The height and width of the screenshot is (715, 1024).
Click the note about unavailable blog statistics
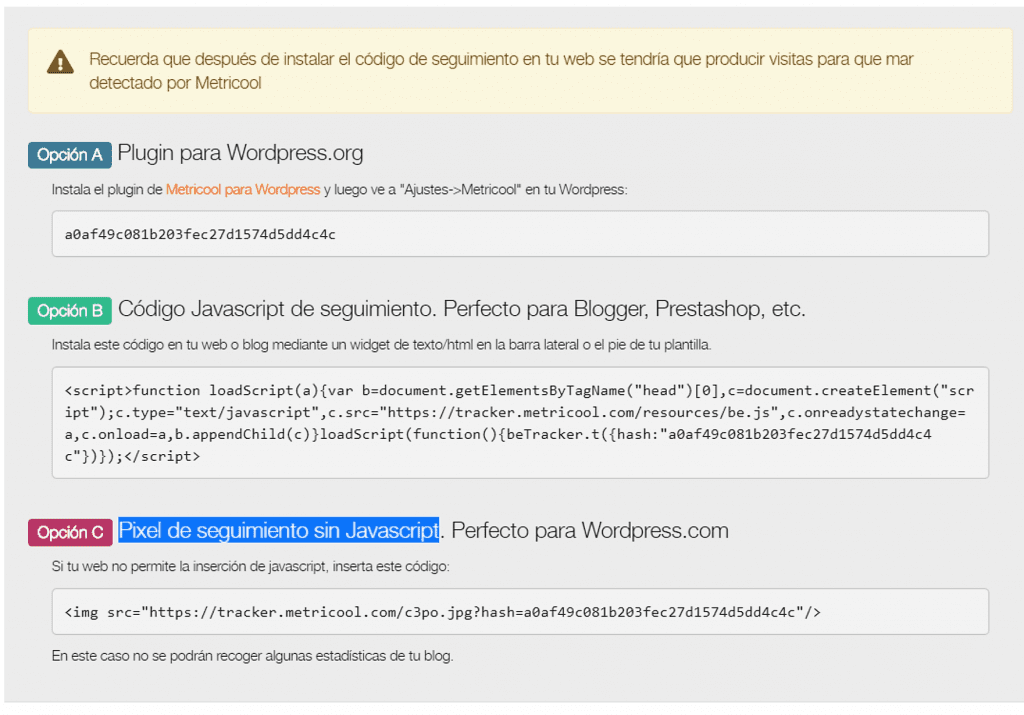point(252,657)
